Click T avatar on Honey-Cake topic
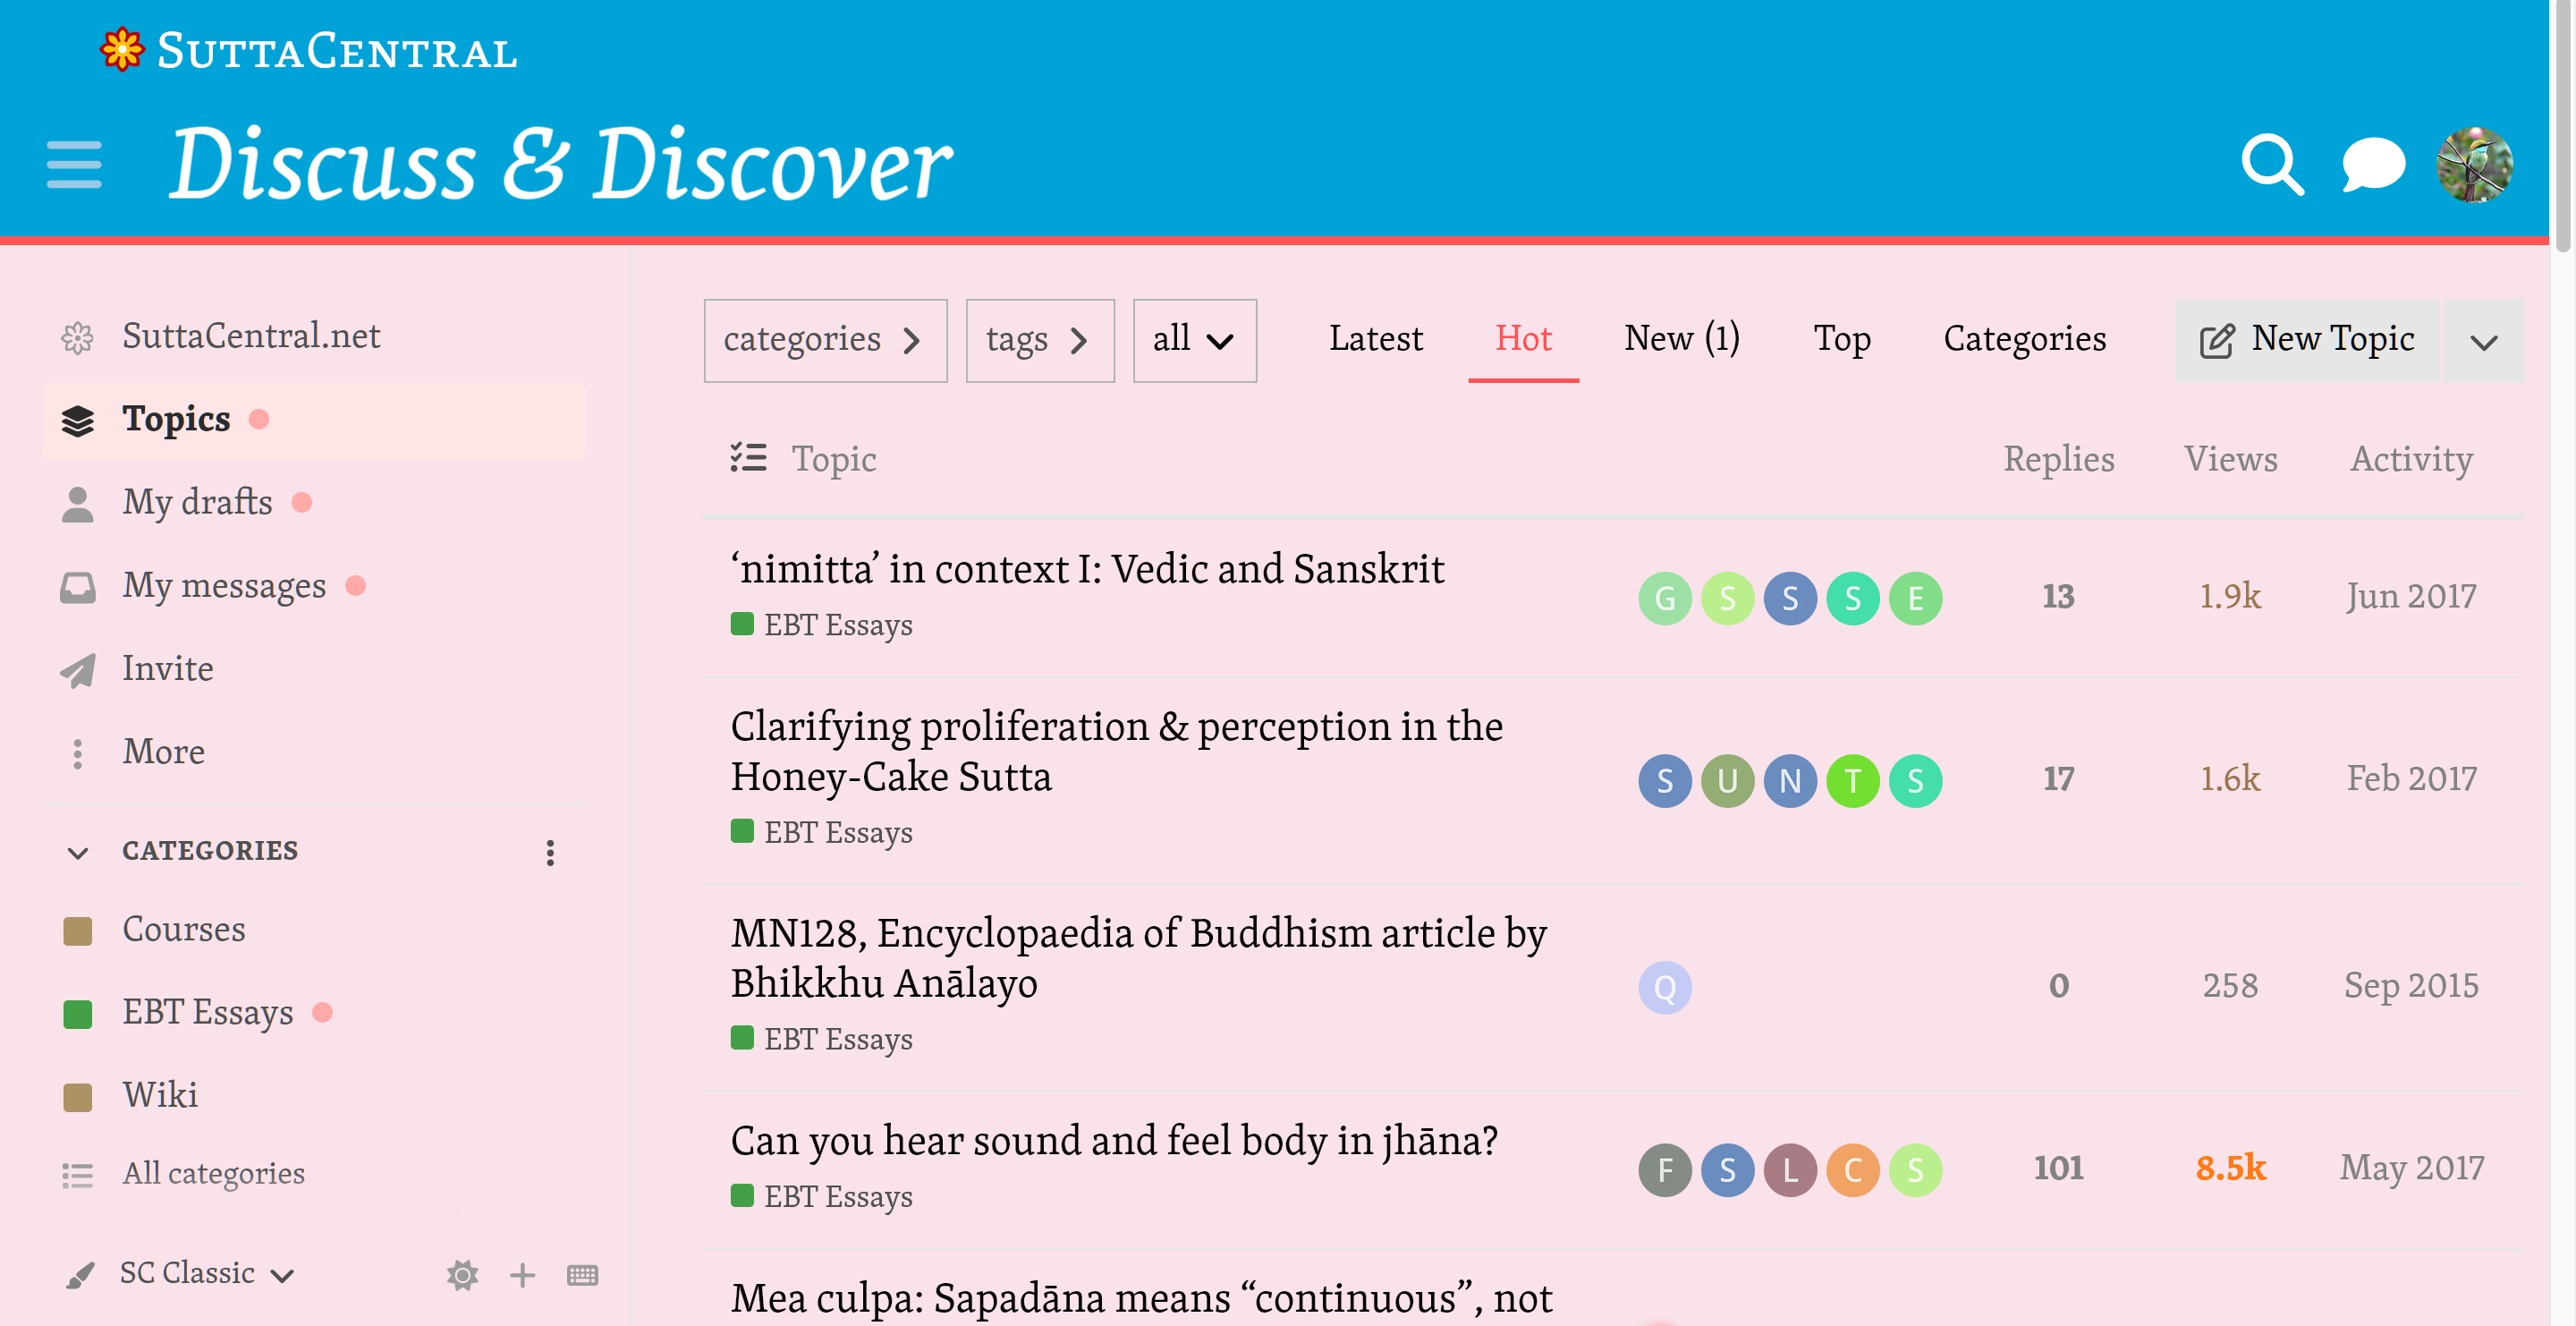This screenshot has width=2576, height=1326. coord(1853,780)
